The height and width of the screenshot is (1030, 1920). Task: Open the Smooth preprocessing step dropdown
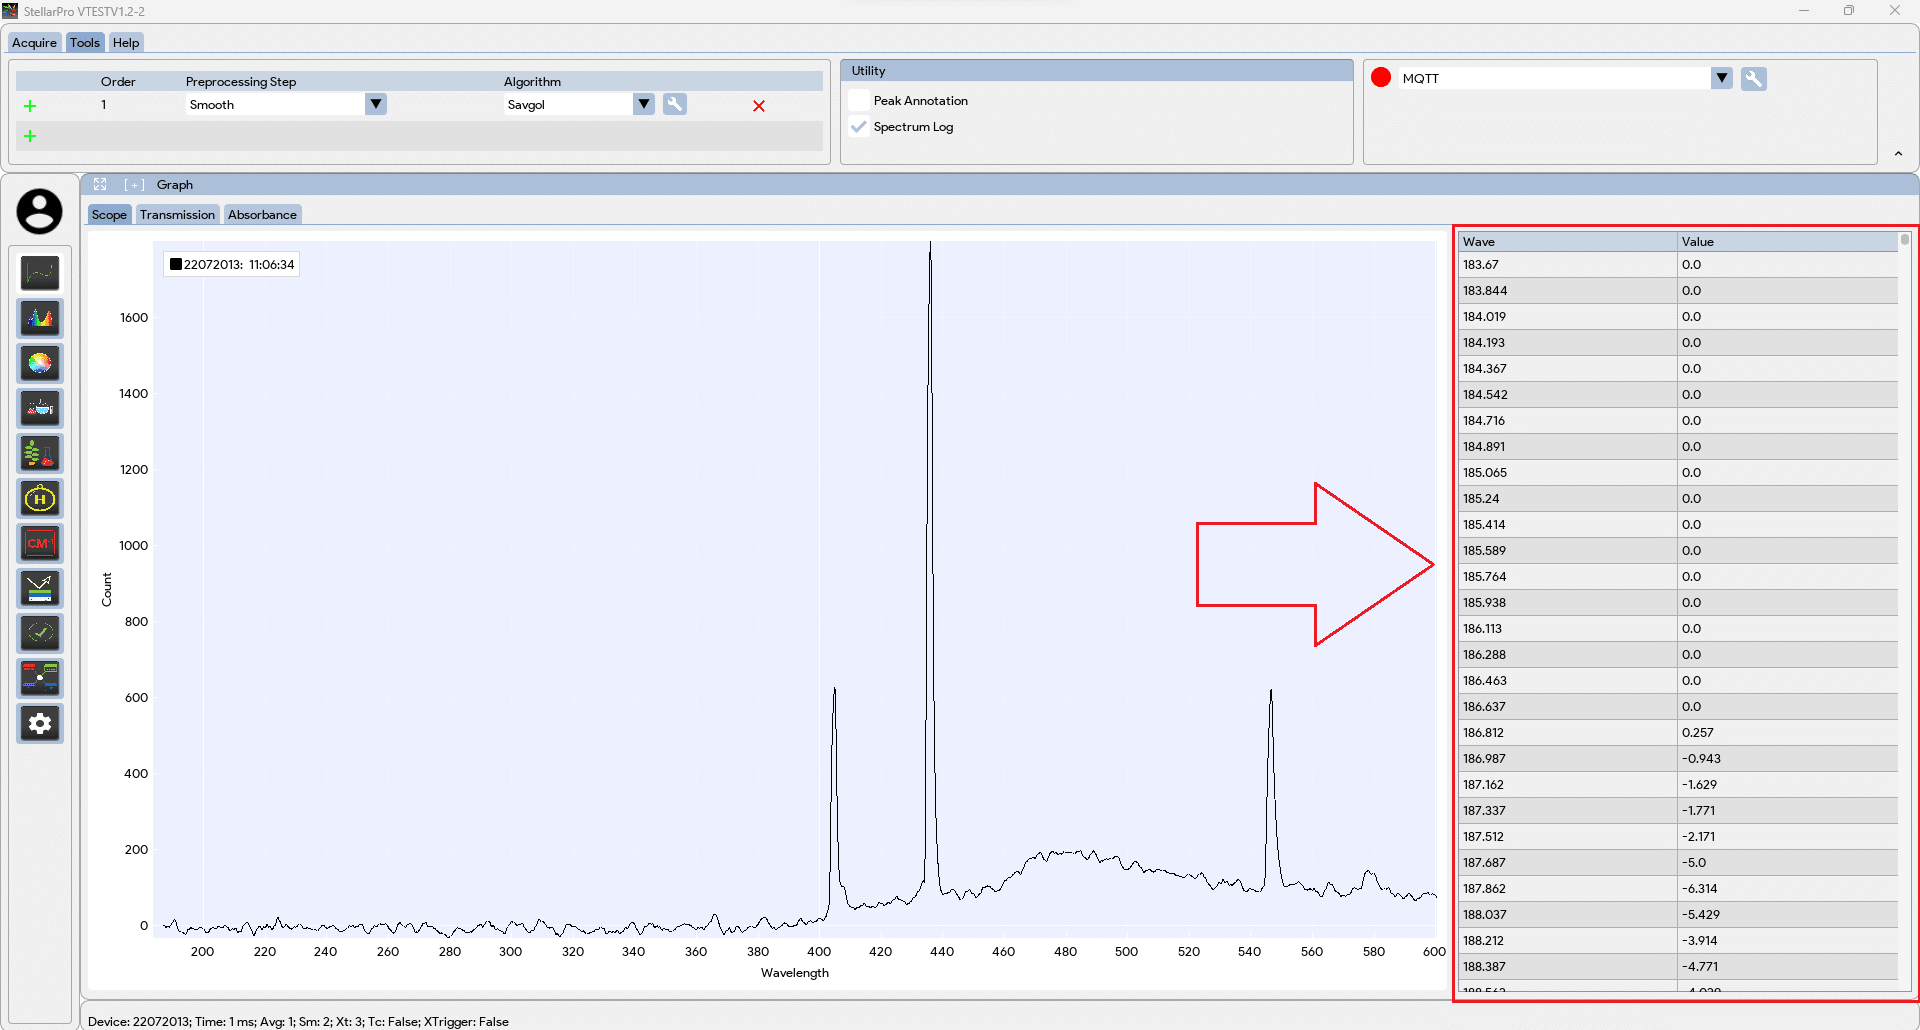(376, 105)
